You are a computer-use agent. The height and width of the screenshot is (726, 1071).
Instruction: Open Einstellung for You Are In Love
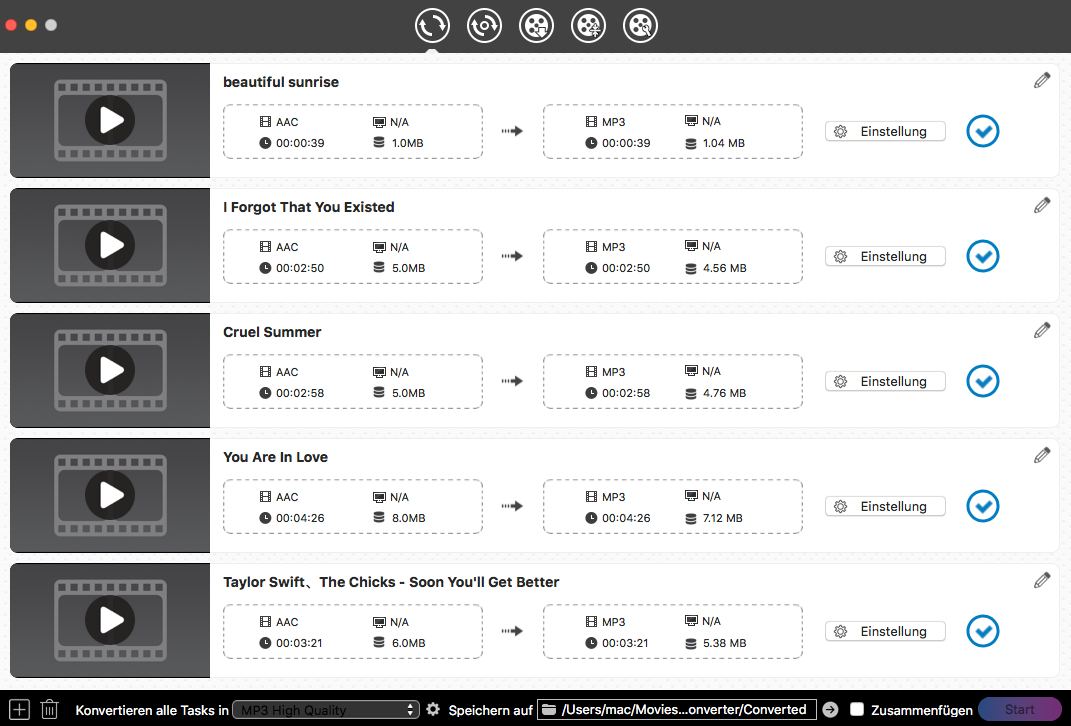[885, 506]
